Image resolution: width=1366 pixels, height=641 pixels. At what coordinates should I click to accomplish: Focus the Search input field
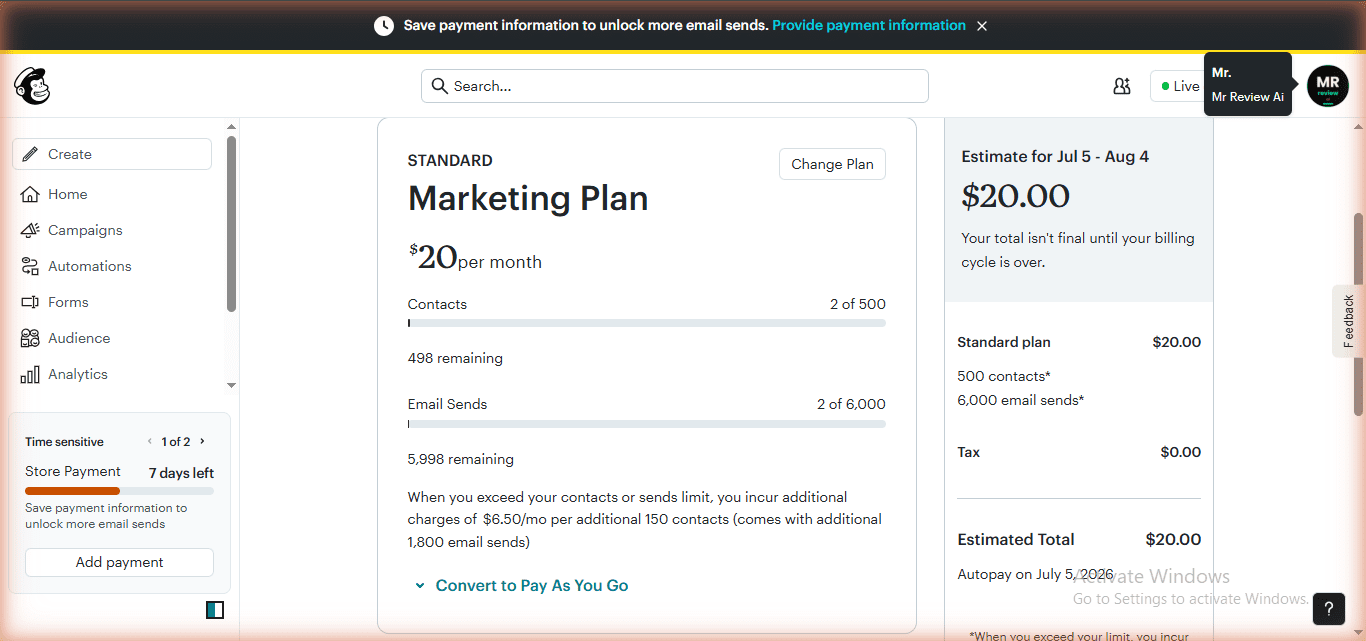675,86
